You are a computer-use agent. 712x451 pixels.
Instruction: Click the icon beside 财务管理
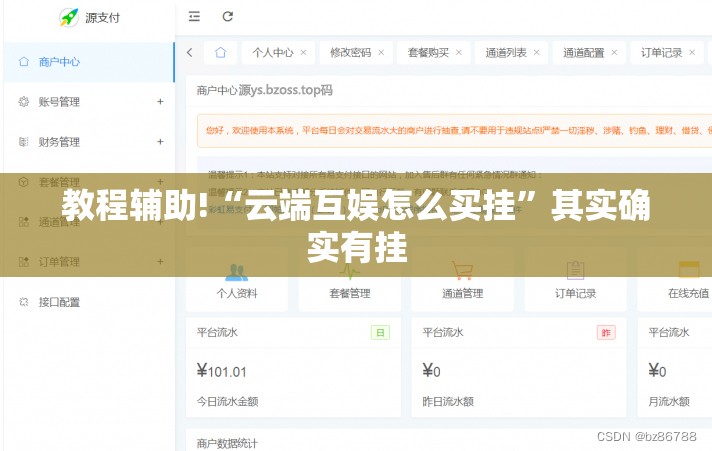click(24, 142)
